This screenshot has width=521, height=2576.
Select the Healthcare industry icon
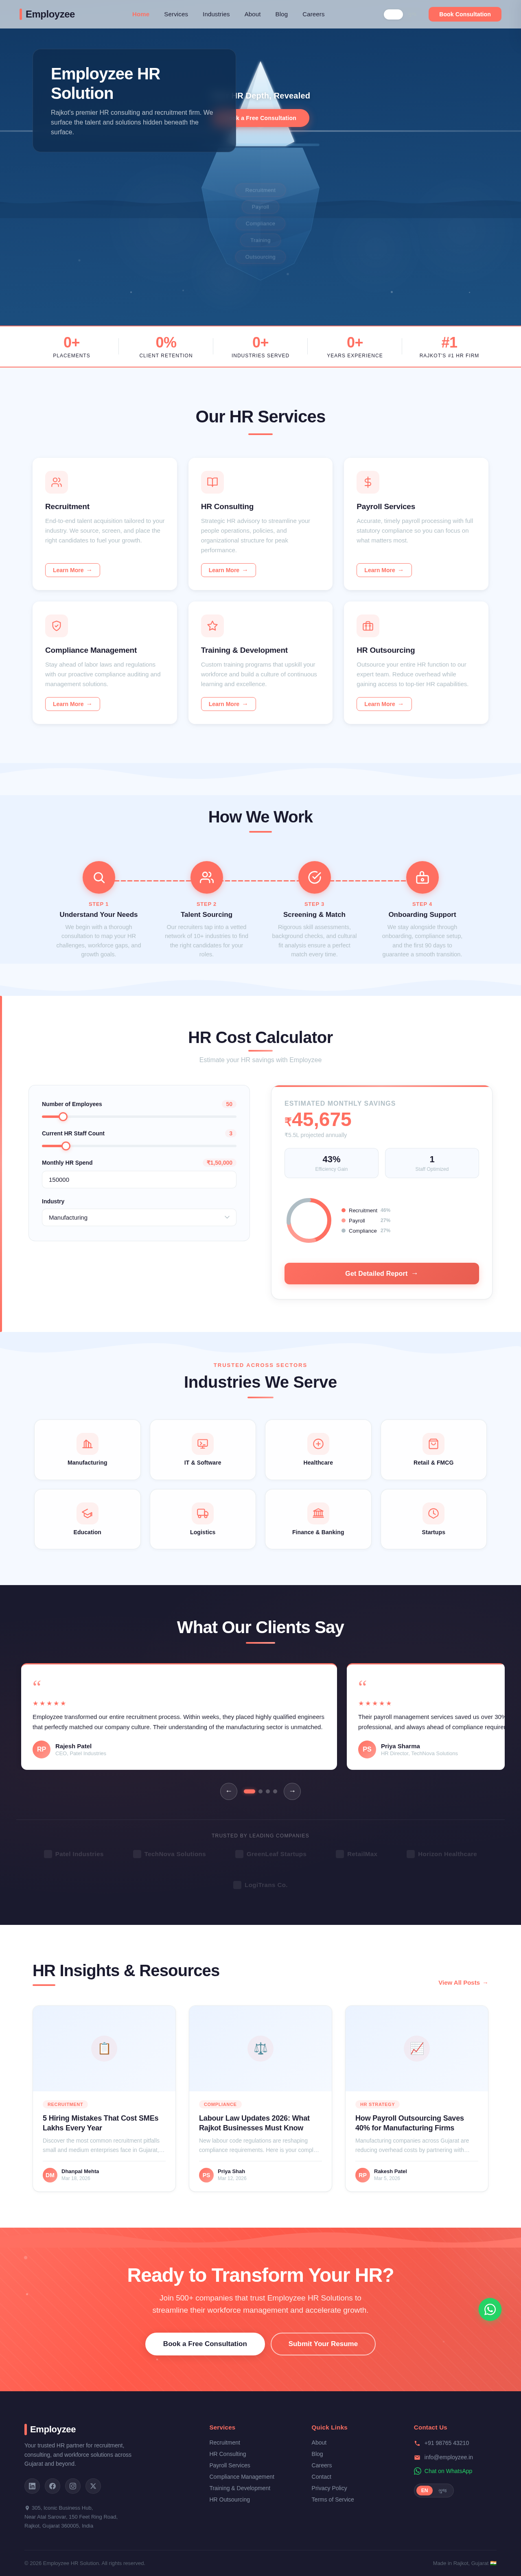[318, 1443]
